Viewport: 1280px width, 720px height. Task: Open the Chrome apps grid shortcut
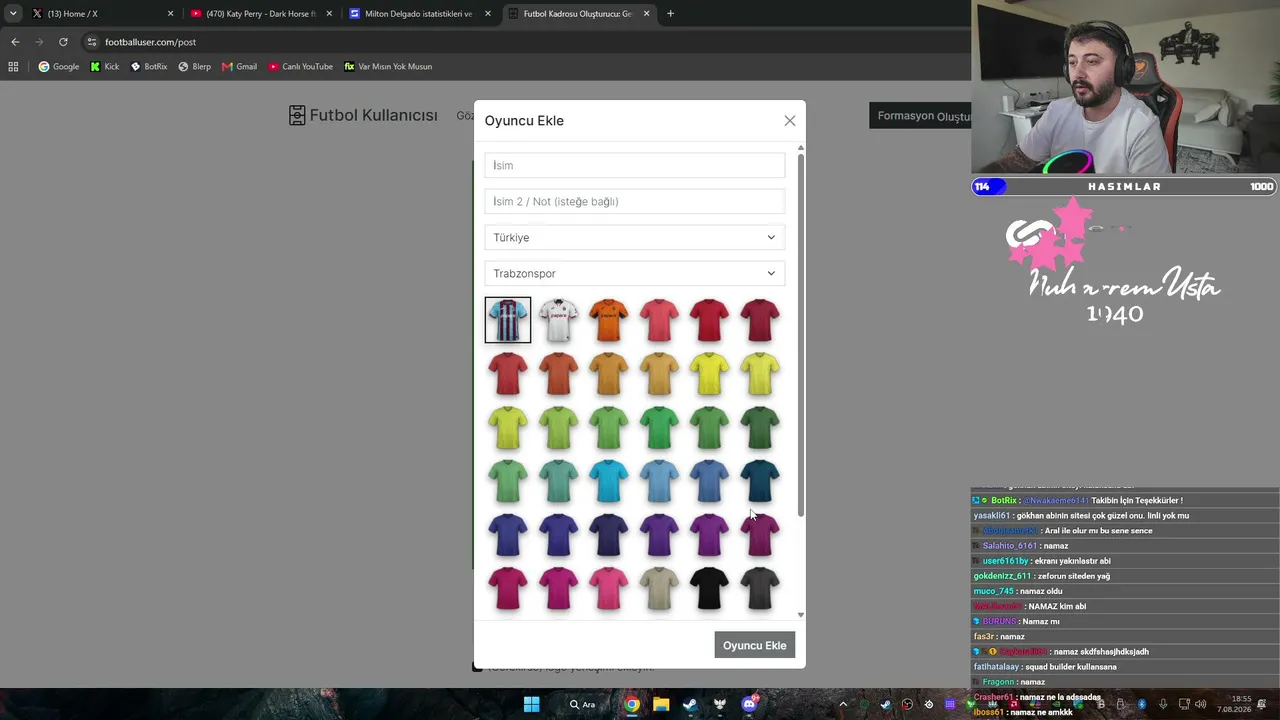[13, 67]
